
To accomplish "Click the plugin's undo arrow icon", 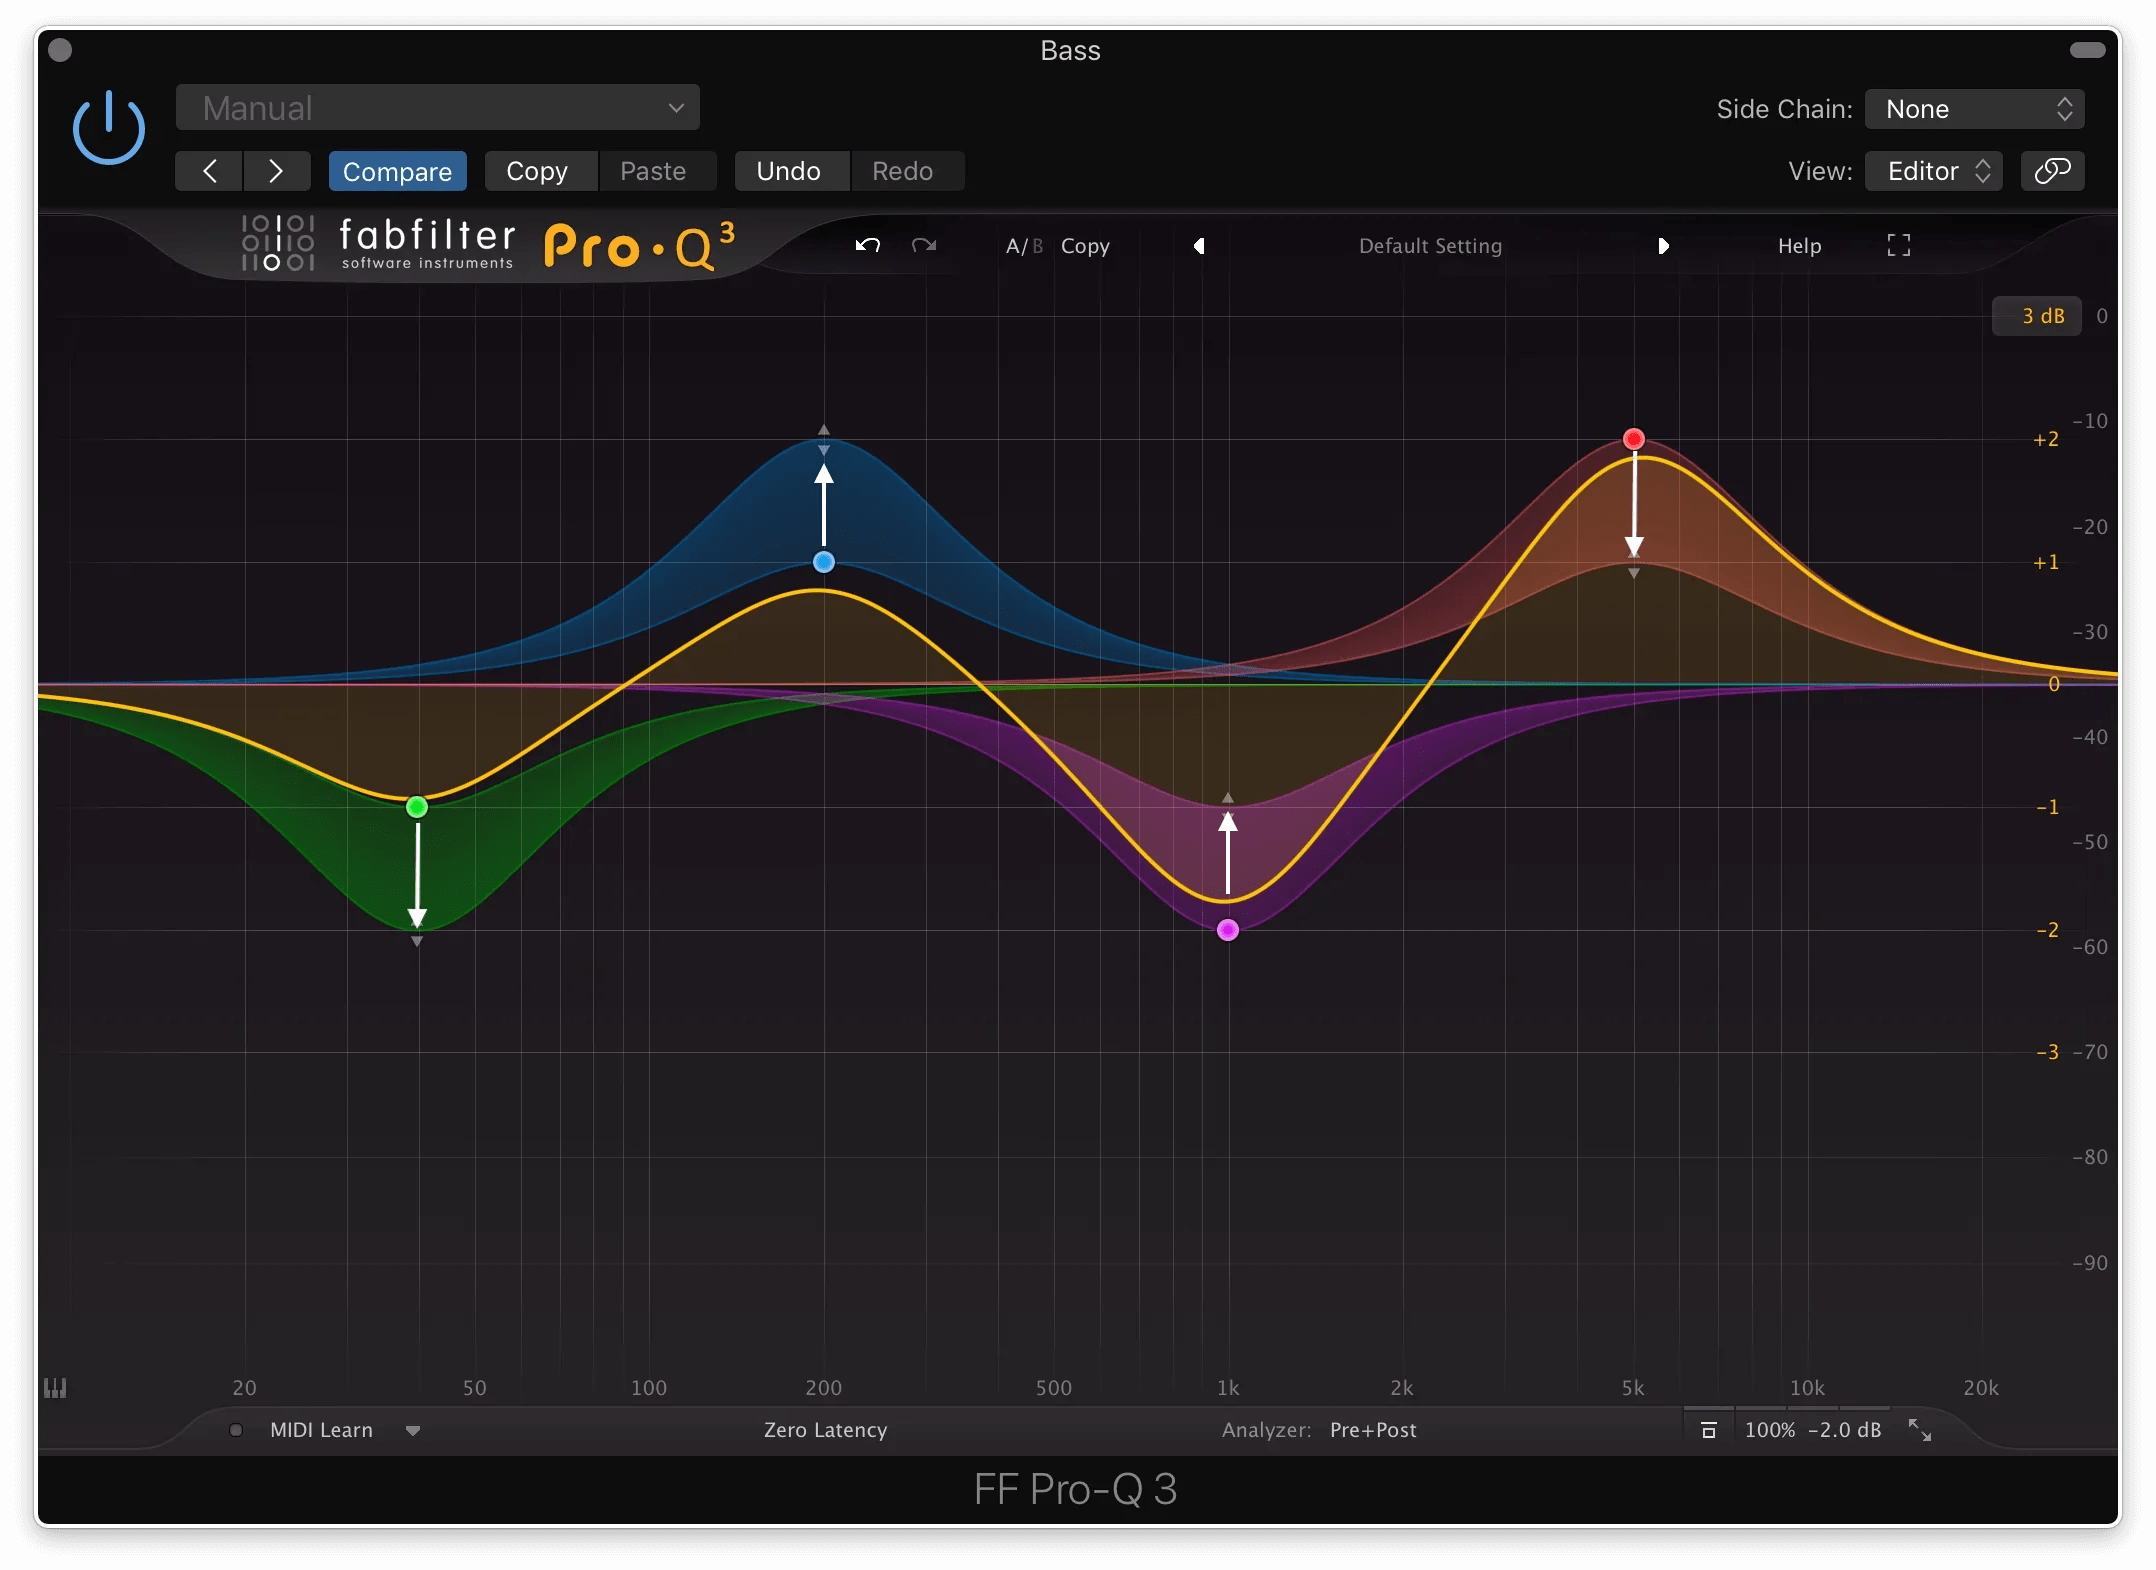I will pyautogui.click(x=866, y=245).
